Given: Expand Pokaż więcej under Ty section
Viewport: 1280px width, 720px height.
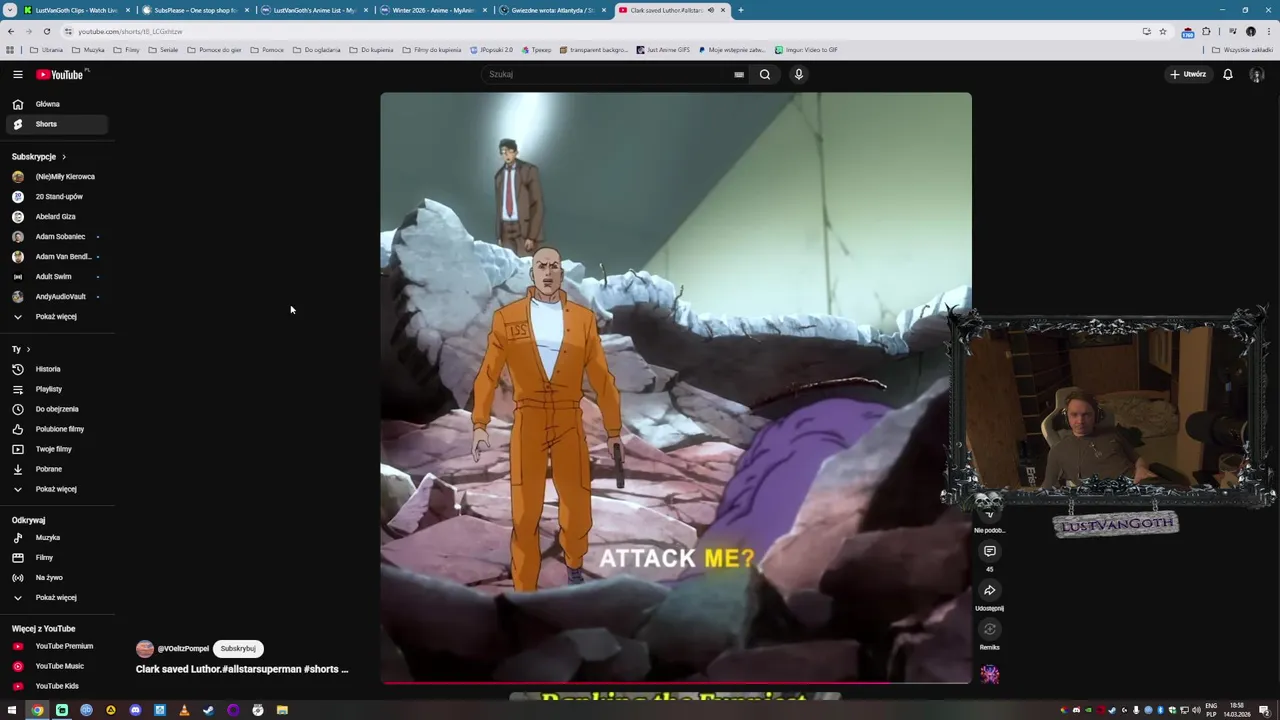Looking at the screenshot, I should click(57, 489).
